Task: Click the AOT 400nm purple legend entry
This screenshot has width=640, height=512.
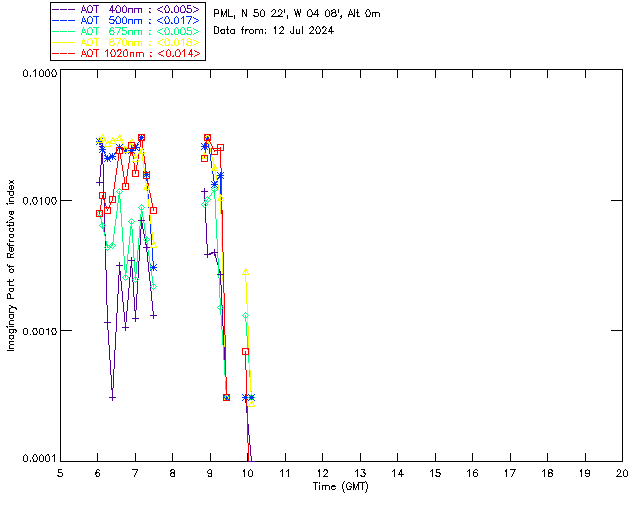Action: tap(127, 9)
